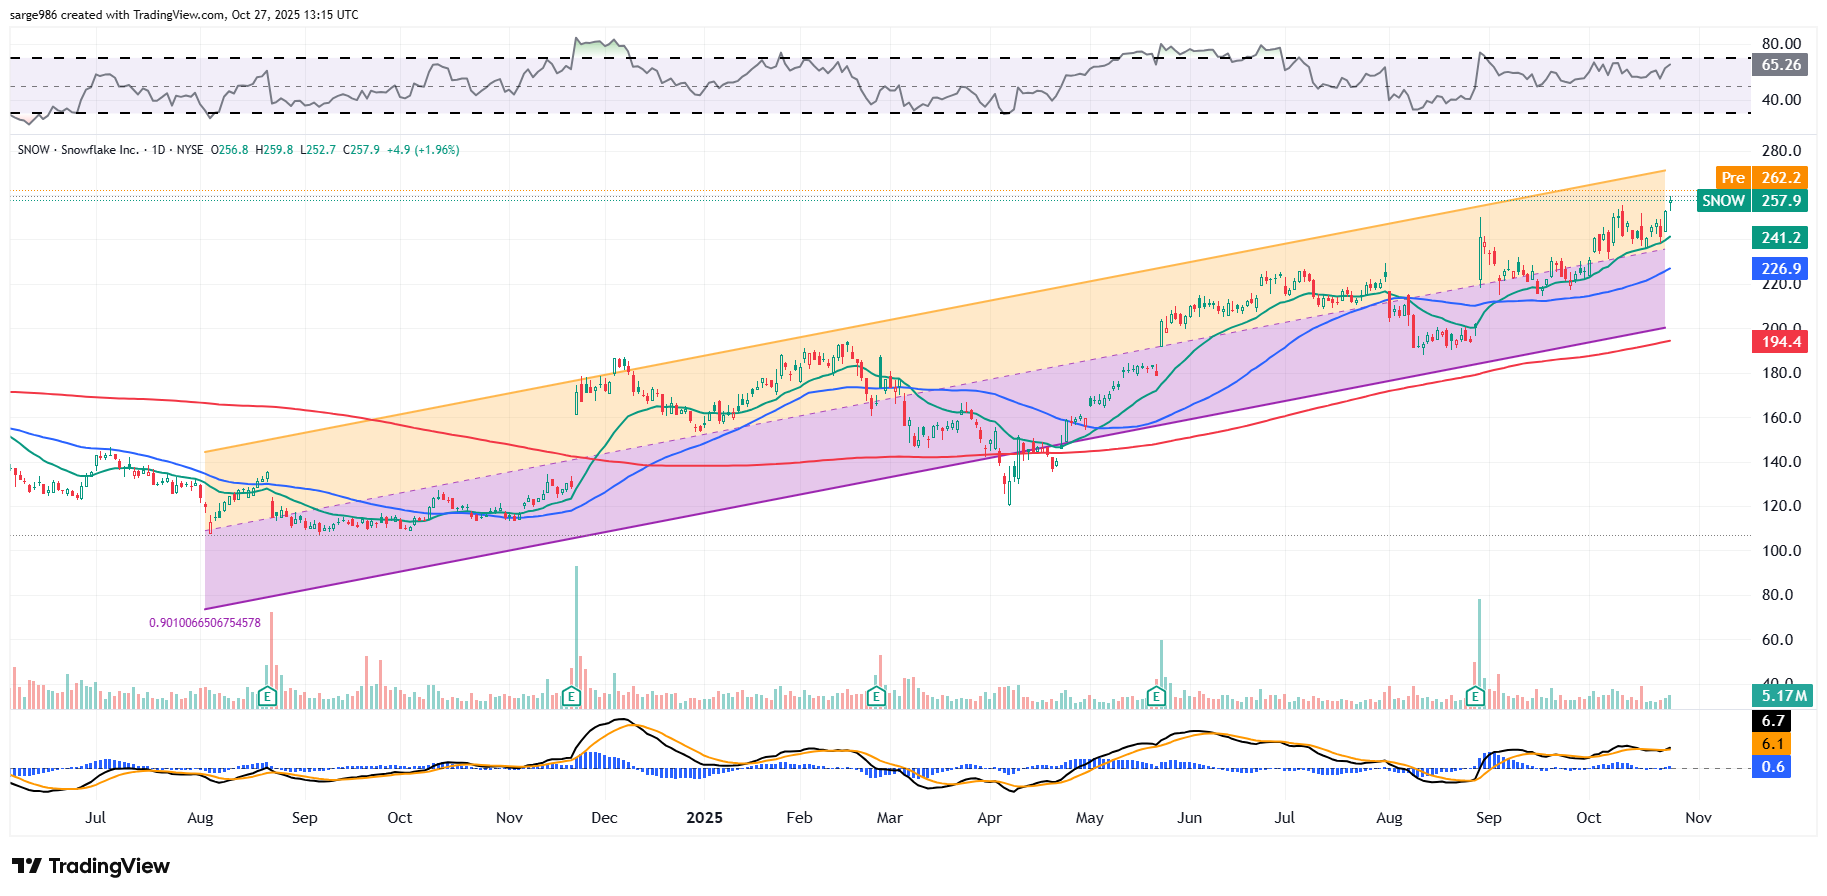Click the red 194.4 moving average label
This screenshot has height=896, width=1827.
tap(1780, 342)
